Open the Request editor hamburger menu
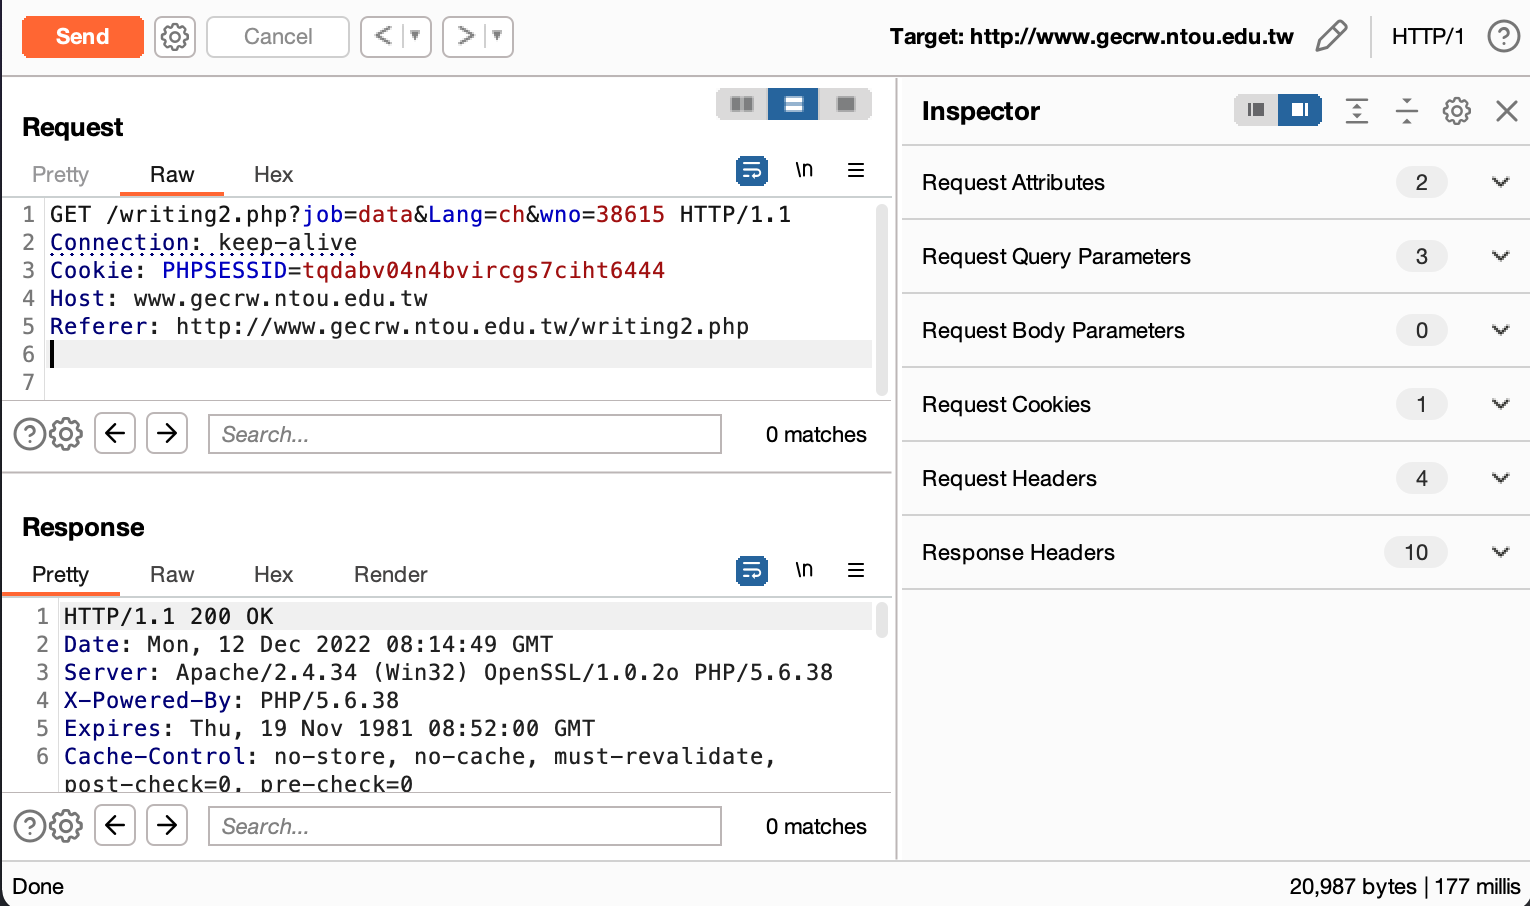Image resolution: width=1530 pixels, height=906 pixels. tap(856, 171)
